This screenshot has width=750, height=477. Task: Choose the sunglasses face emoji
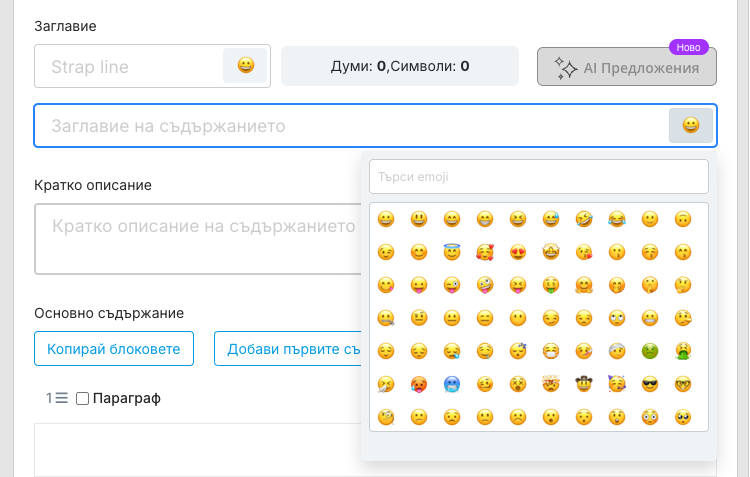[x=650, y=384]
